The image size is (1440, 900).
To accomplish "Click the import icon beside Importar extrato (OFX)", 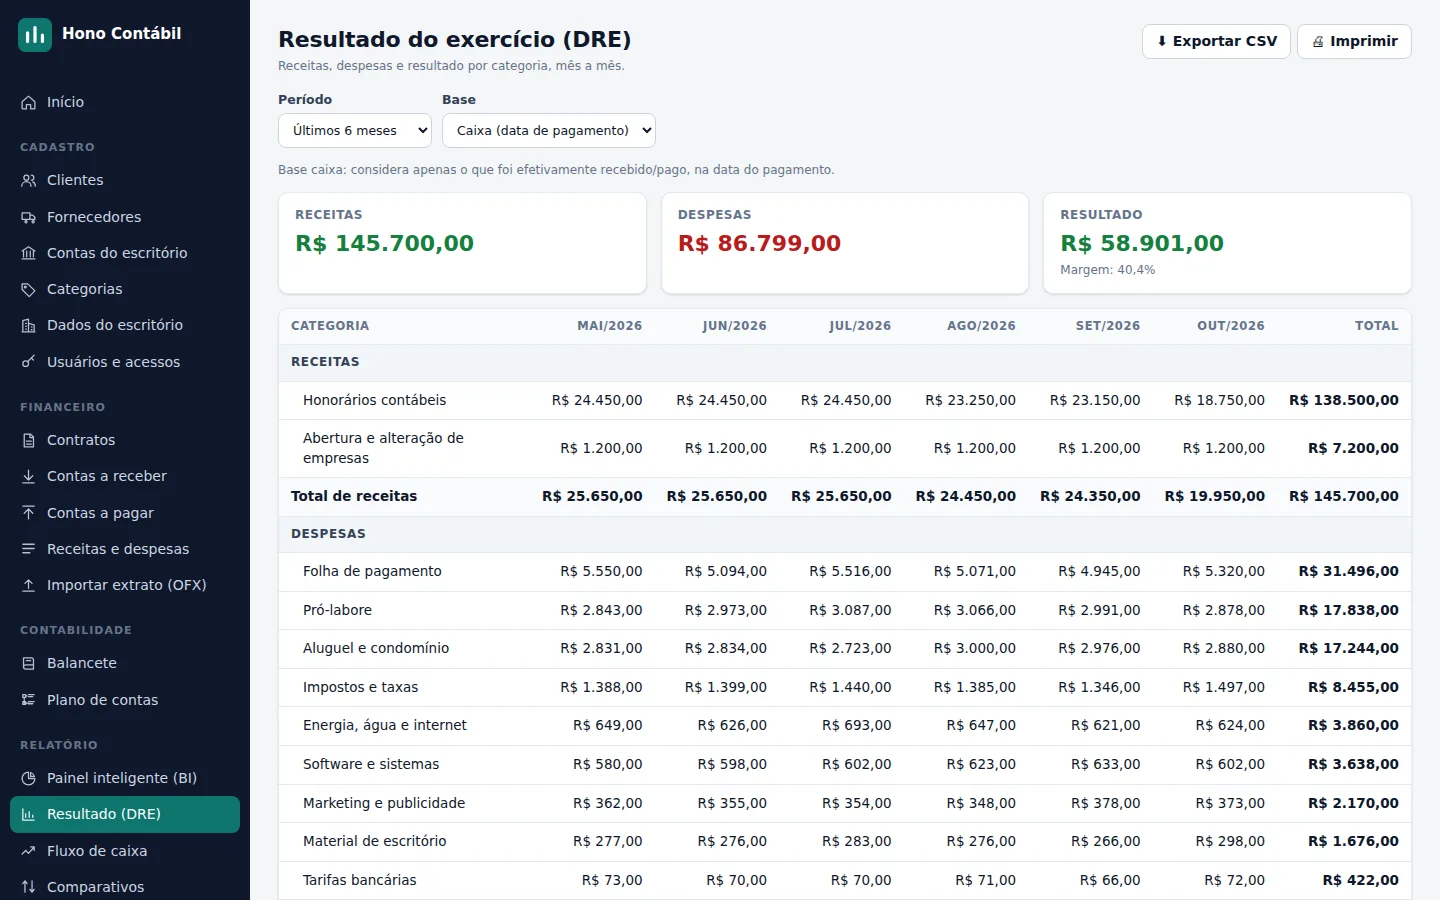I will (x=28, y=585).
